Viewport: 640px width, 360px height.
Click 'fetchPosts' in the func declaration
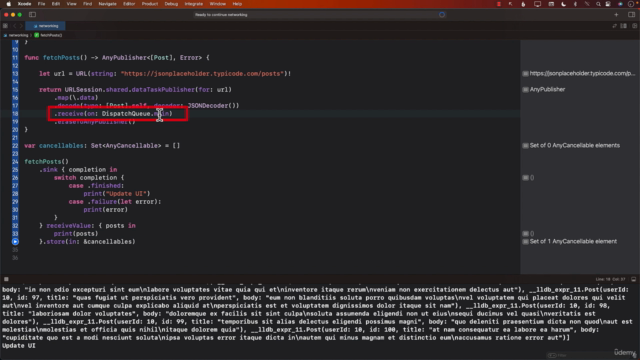(x=61, y=58)
